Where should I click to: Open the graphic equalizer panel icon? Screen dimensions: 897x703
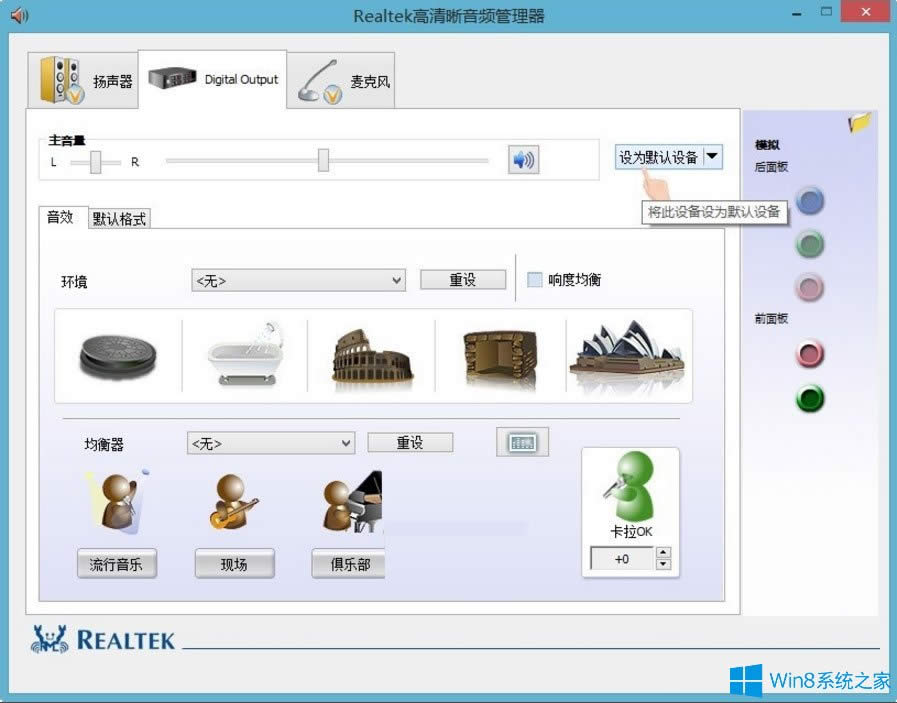[x=522, y=442]
